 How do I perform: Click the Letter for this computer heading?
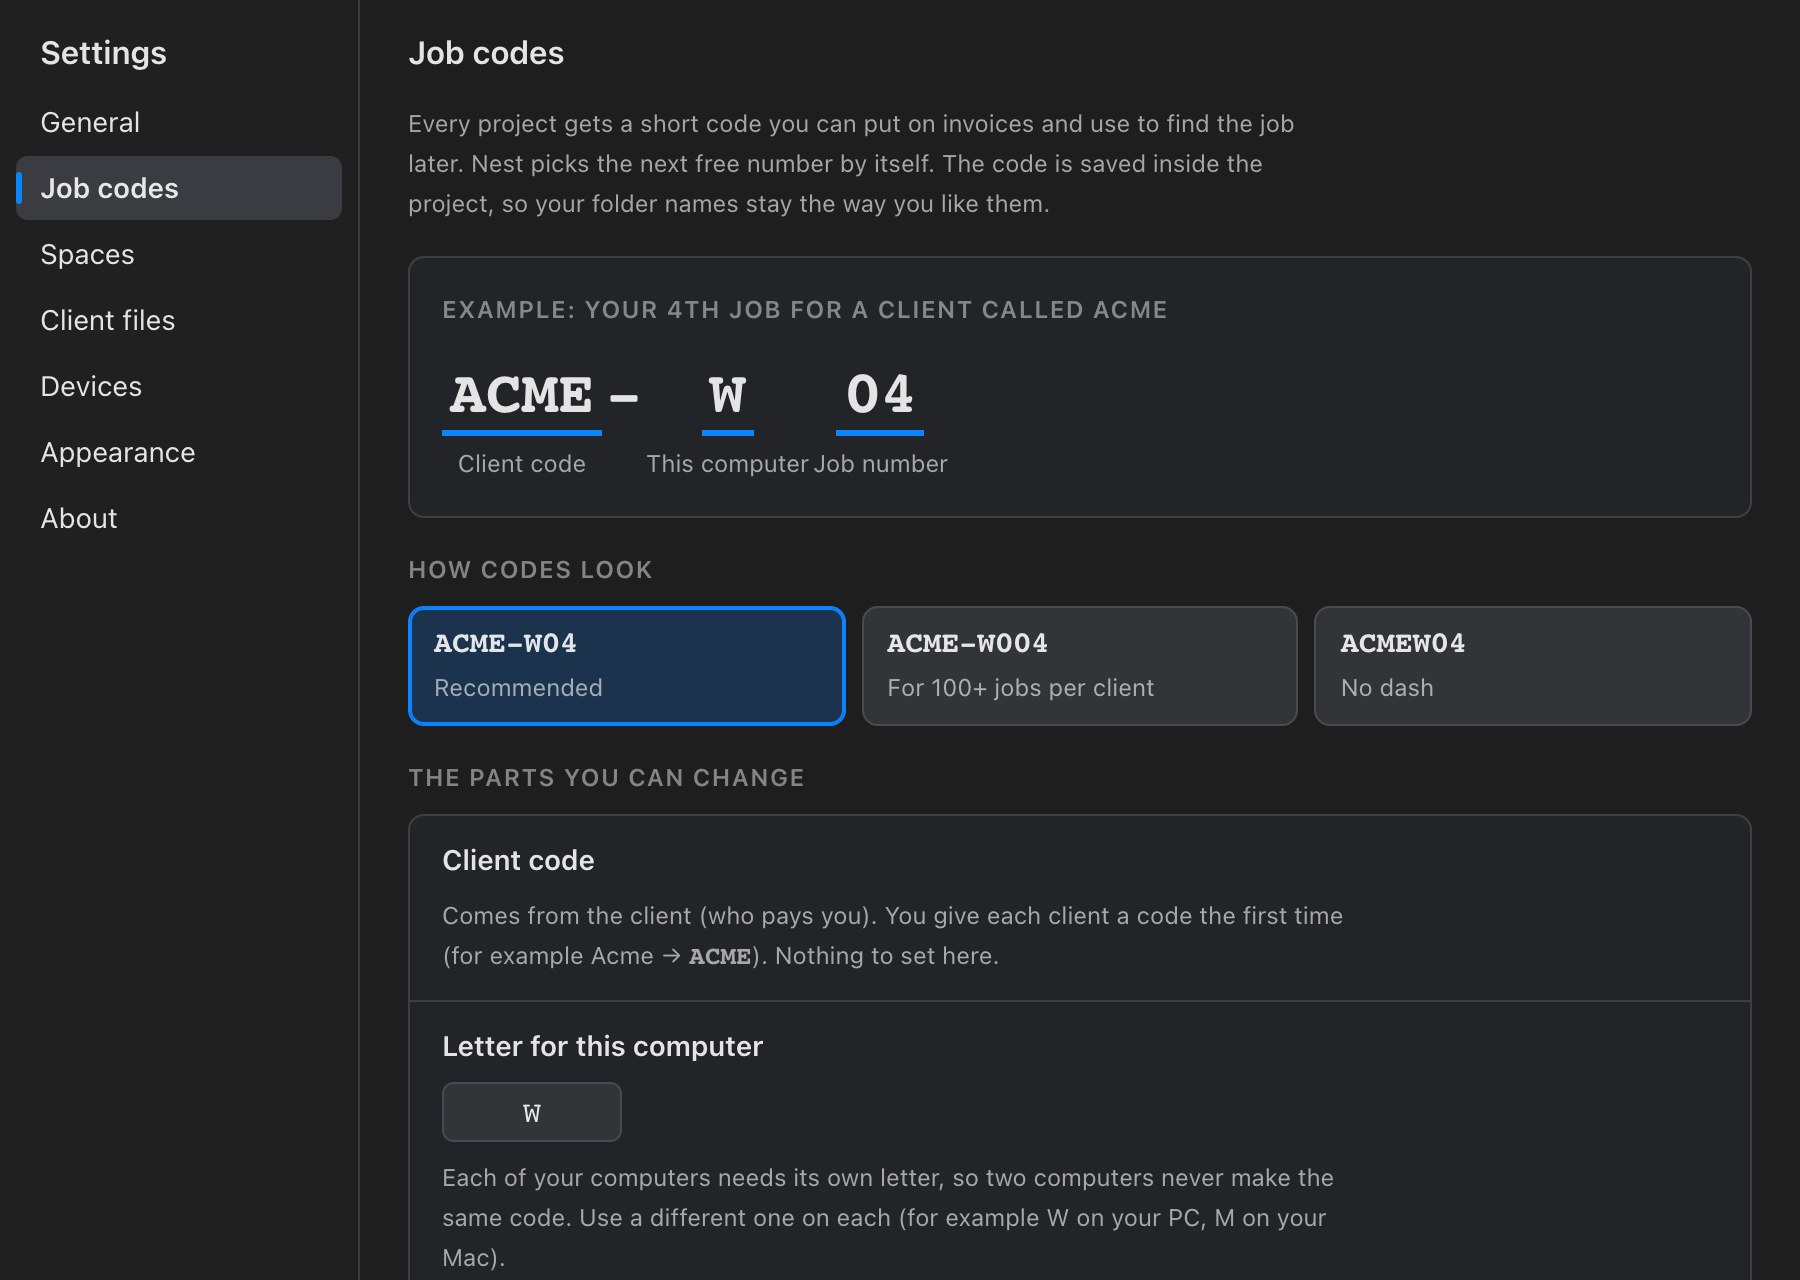602,1046
